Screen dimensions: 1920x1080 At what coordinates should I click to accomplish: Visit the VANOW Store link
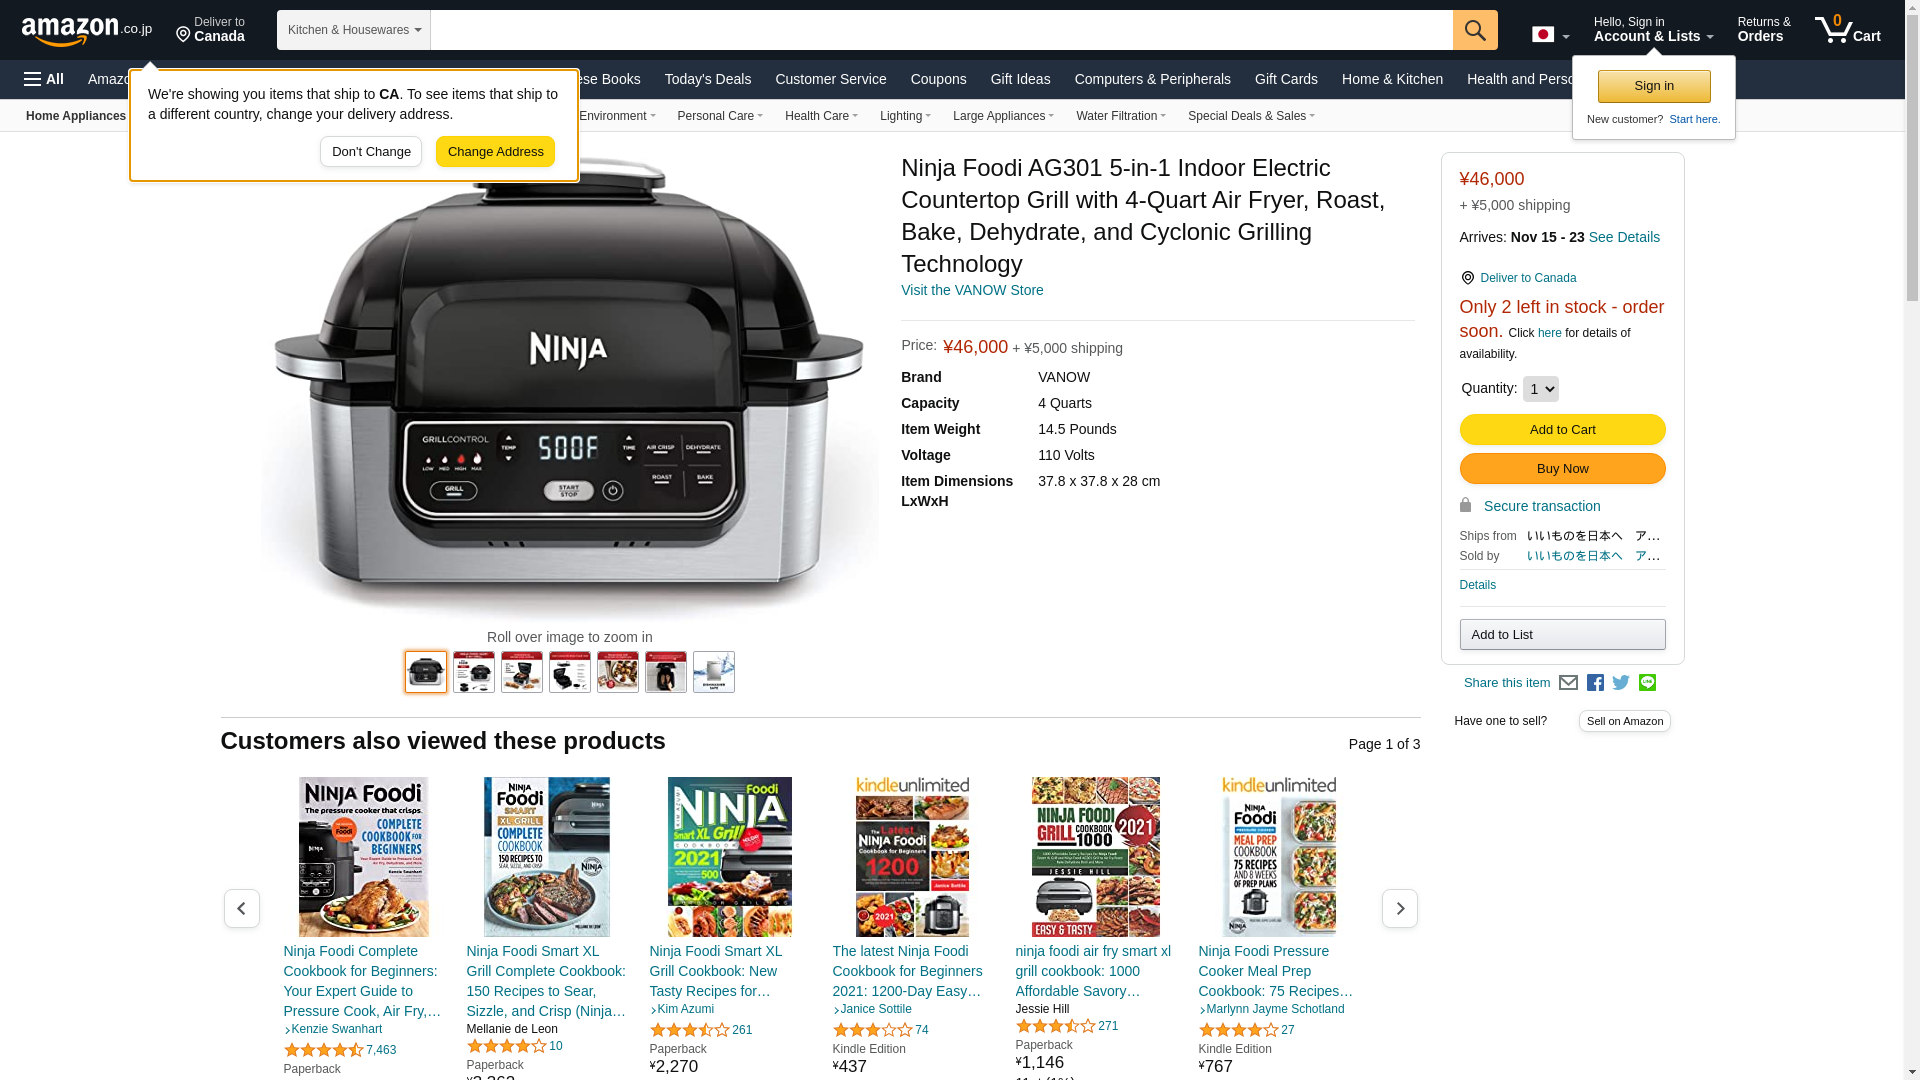tap(972, 290)
